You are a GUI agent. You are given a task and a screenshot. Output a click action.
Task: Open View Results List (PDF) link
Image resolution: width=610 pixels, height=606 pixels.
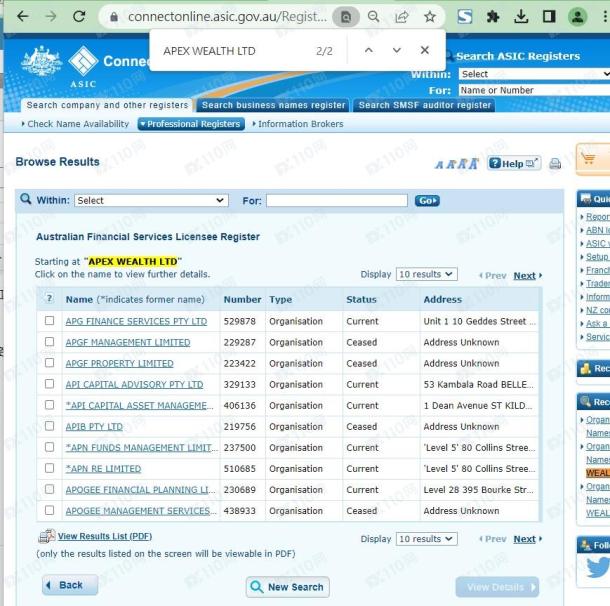point(105,536)
